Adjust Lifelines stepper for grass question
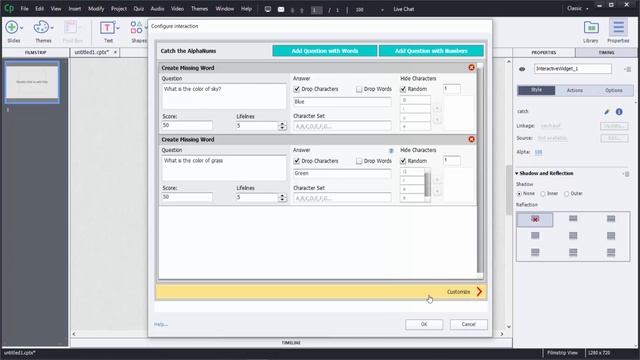This screenshot has width=640, height=360. 282,198
